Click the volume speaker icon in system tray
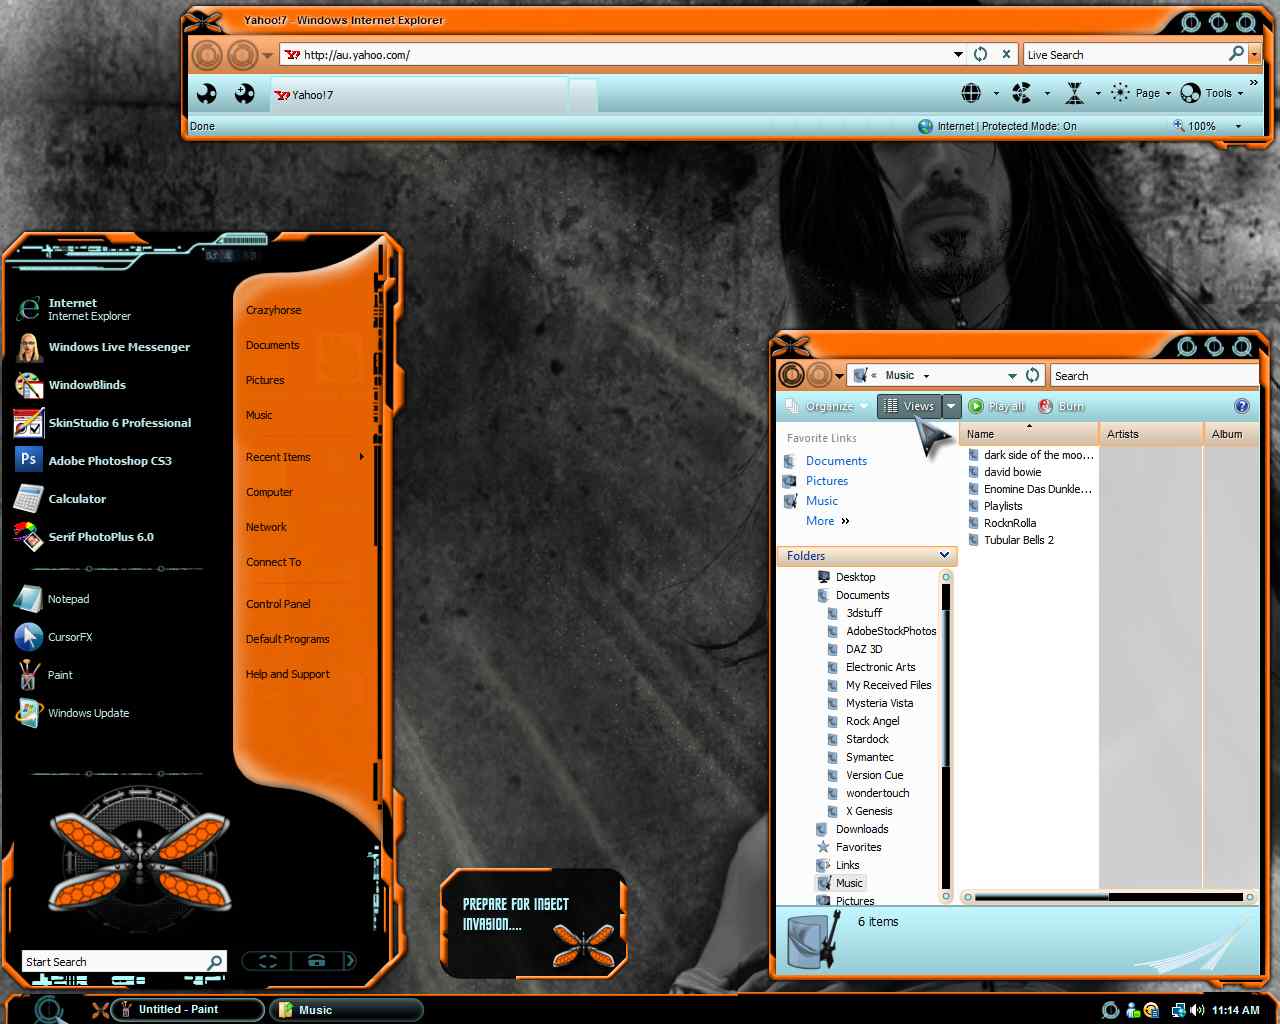The height and width of the screenshot is (1024, 1280). click(1198, 1010)
